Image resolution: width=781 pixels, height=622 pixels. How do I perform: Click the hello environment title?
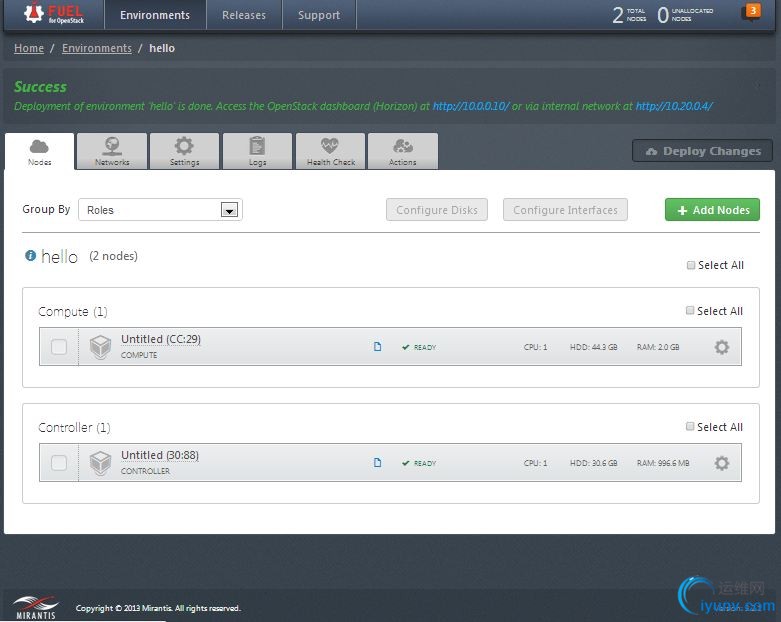[x=59, y=257]
